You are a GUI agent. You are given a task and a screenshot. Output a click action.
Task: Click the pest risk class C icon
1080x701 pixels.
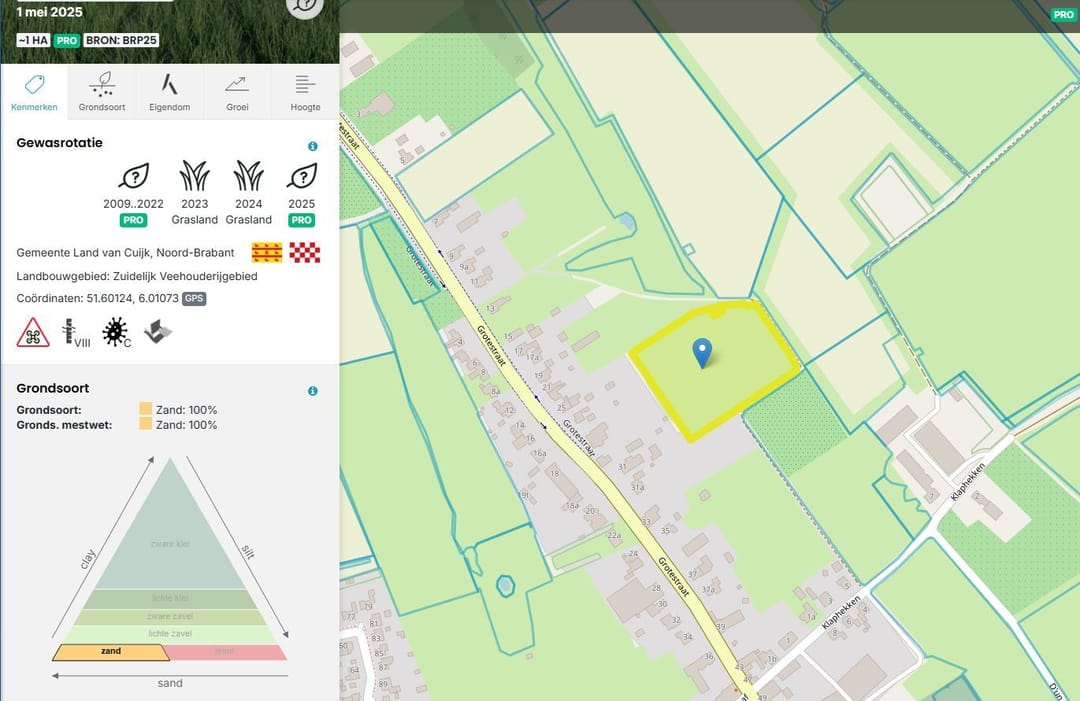click(116, 332)
